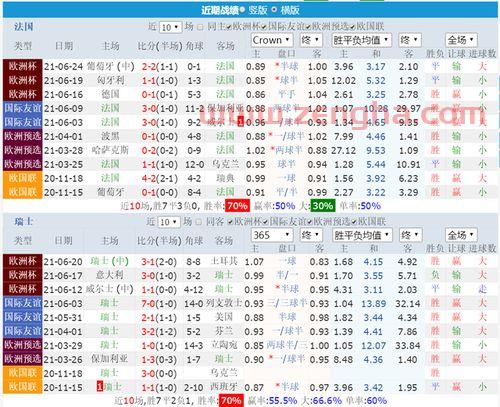Click 国际友谊 type badge in 21-05-31 row

pyautogui.click(x=23, y=317)
